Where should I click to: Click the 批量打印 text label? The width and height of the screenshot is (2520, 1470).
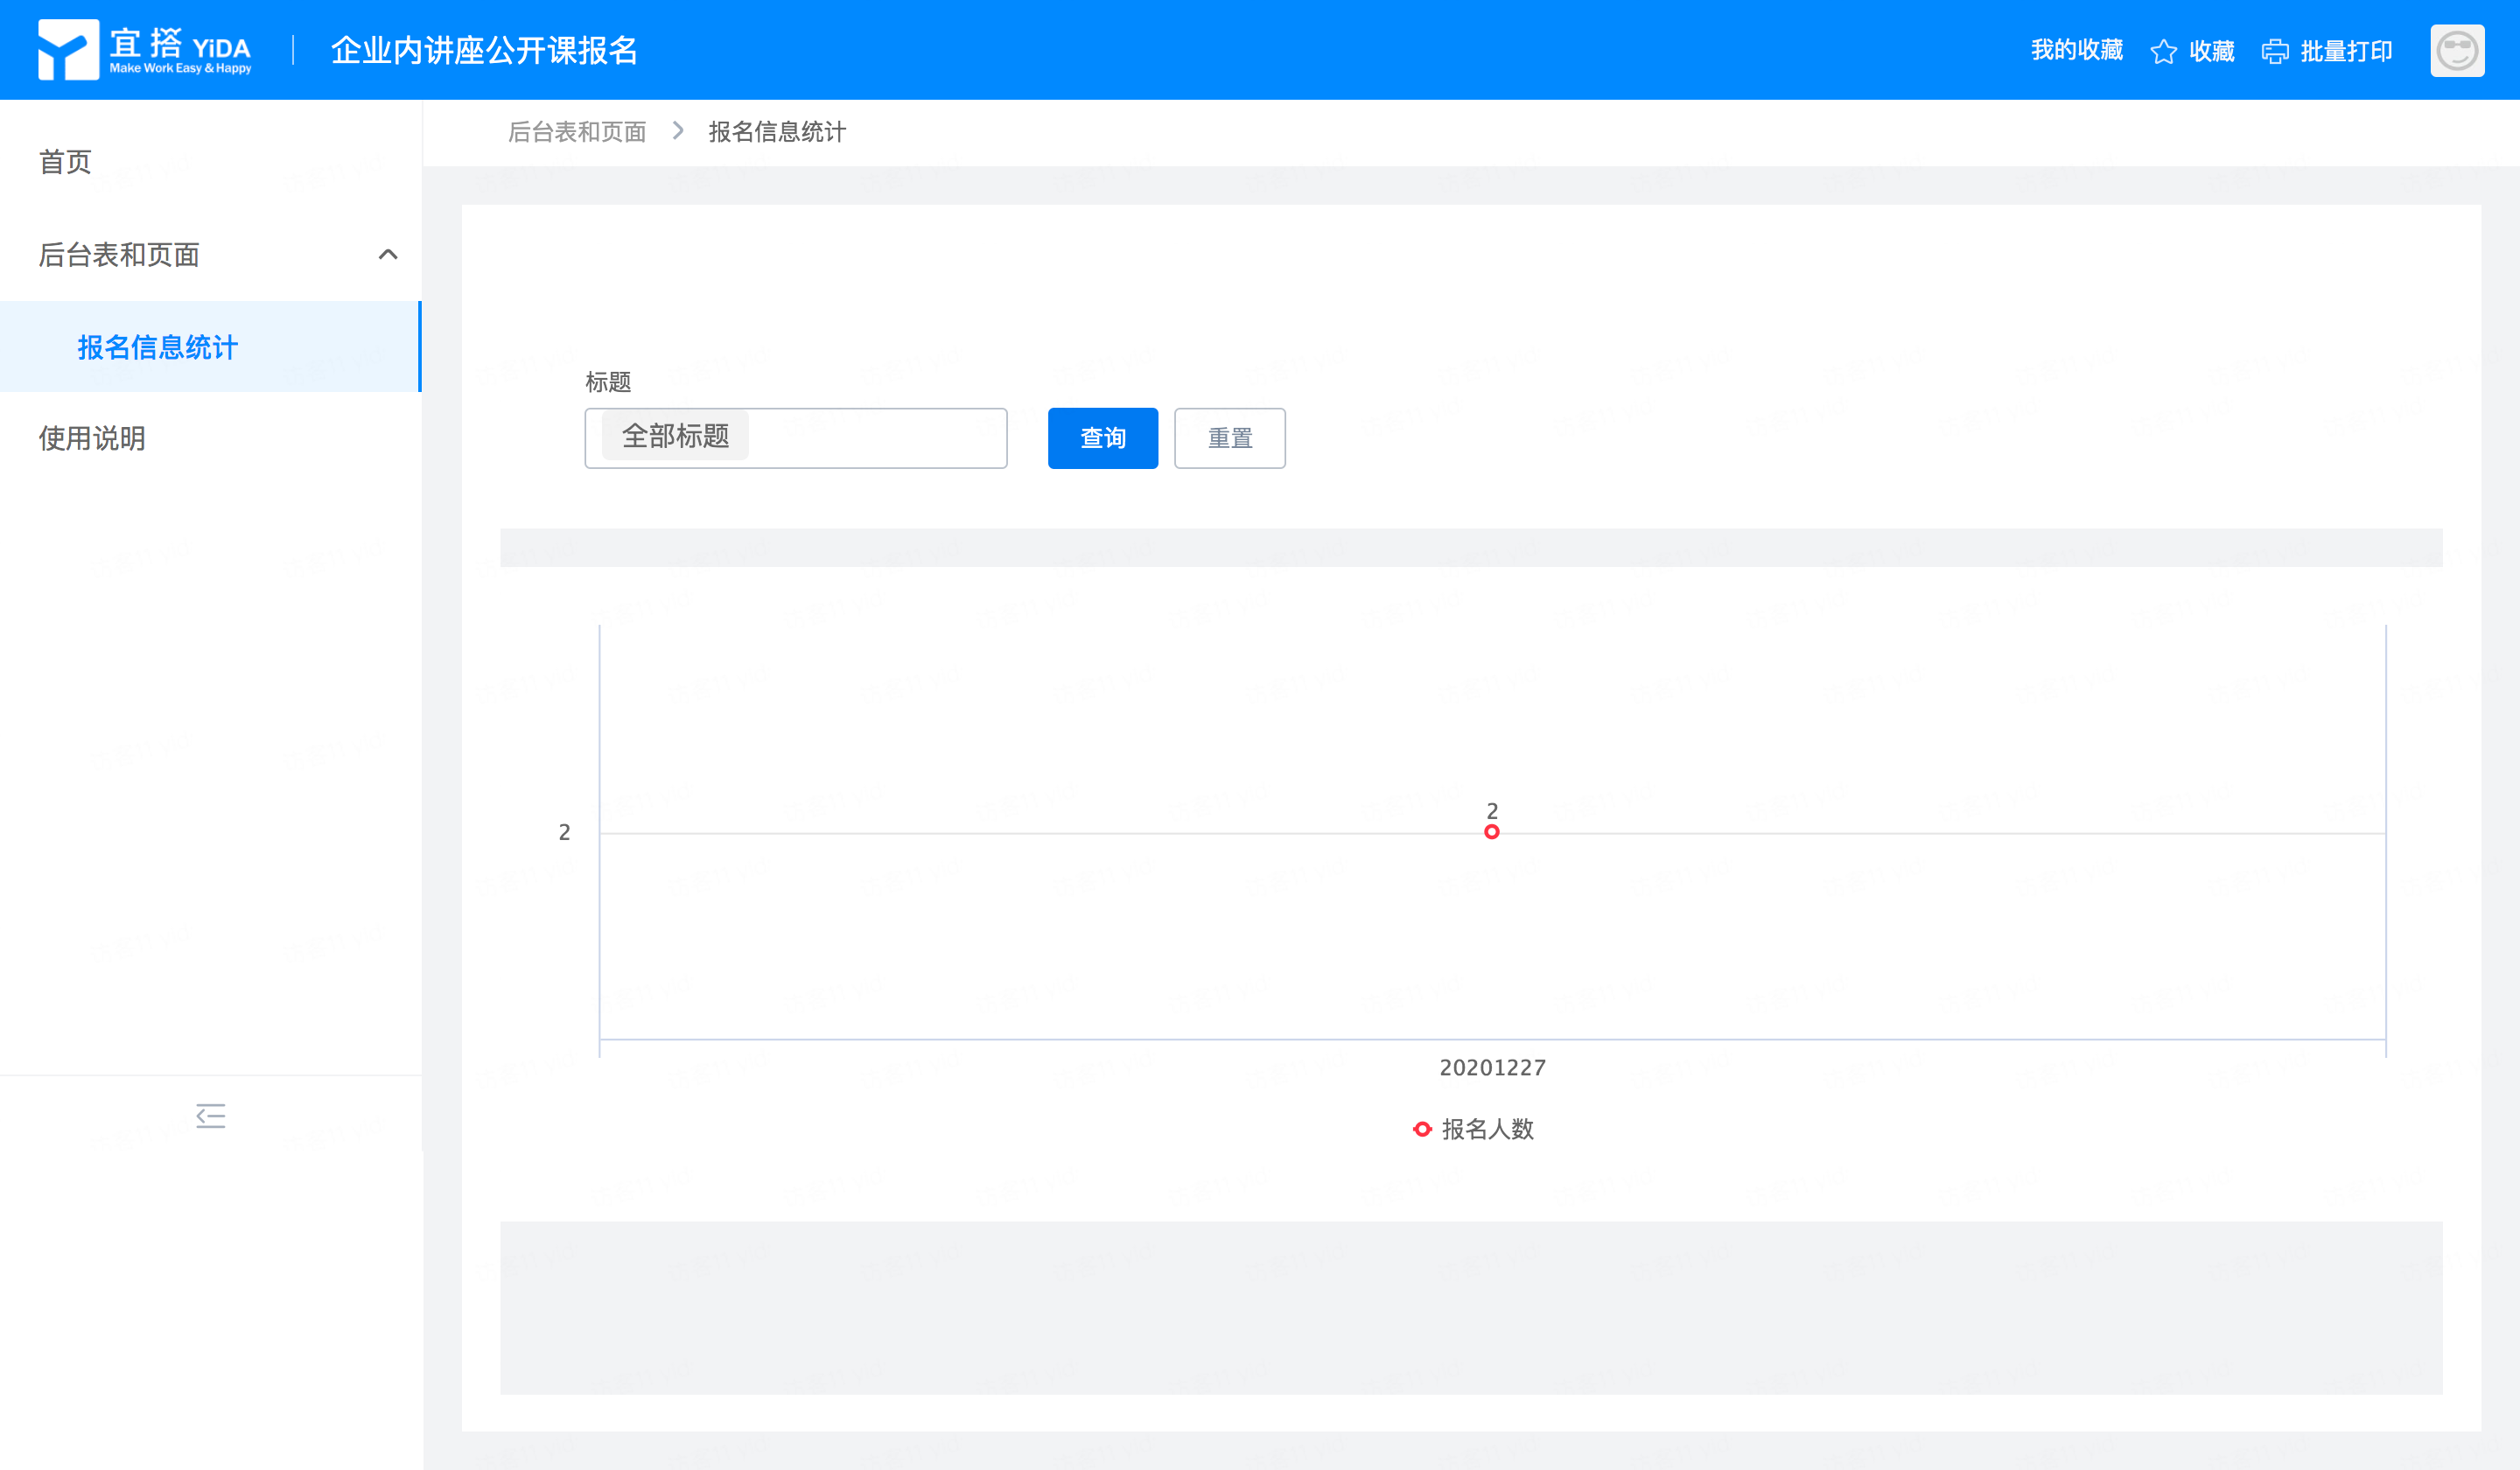click(x=2346, y=51)
